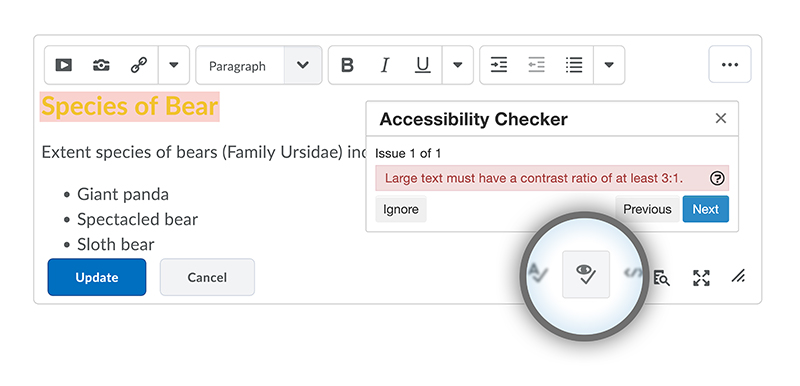Click the 'Accessibility Checker' dialog title
Screen dimensions: 800x386
[x=473, y=119]
